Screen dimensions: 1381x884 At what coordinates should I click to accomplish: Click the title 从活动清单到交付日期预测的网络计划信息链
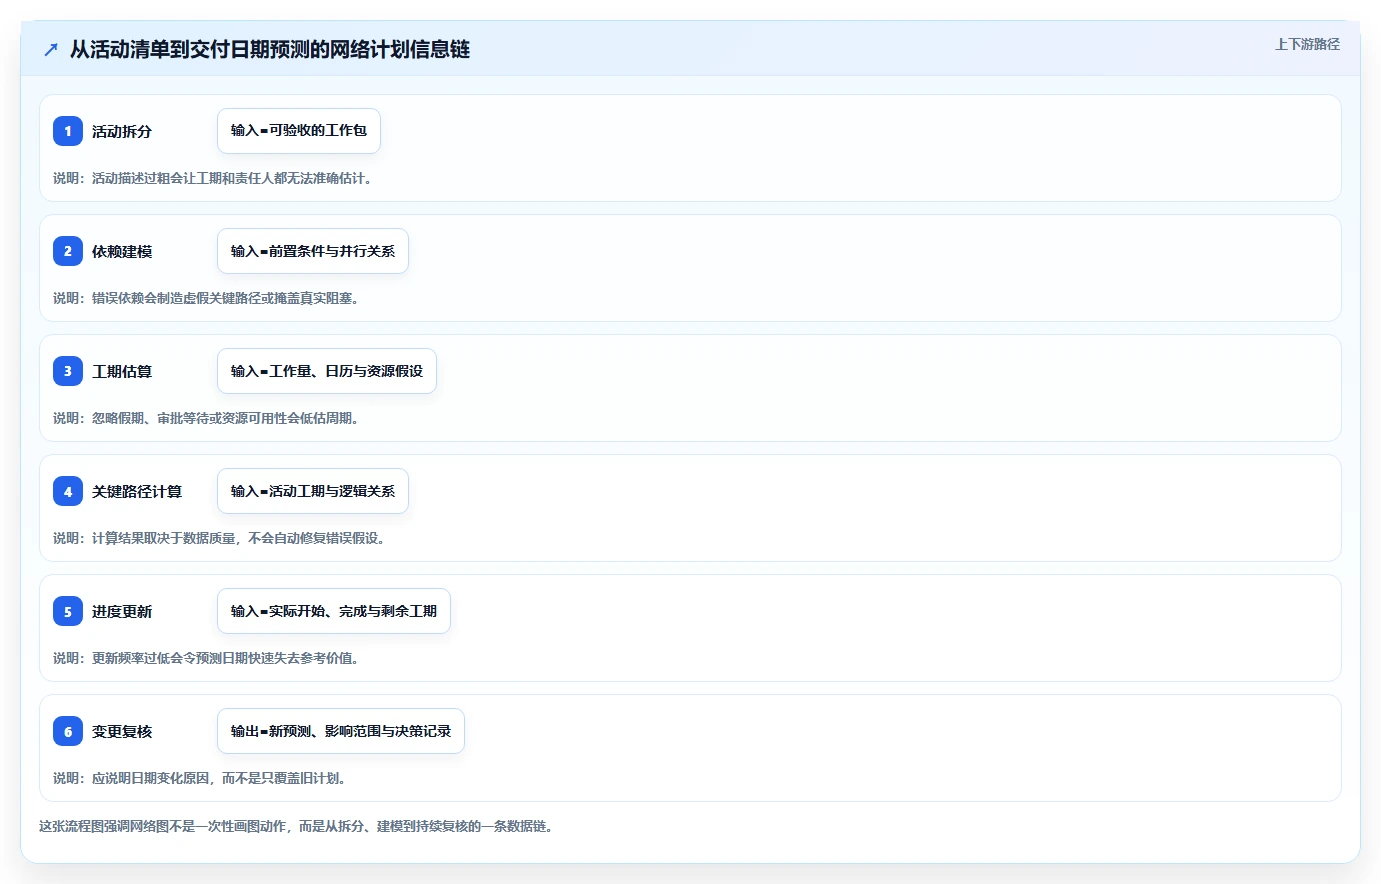pos(270,49)
